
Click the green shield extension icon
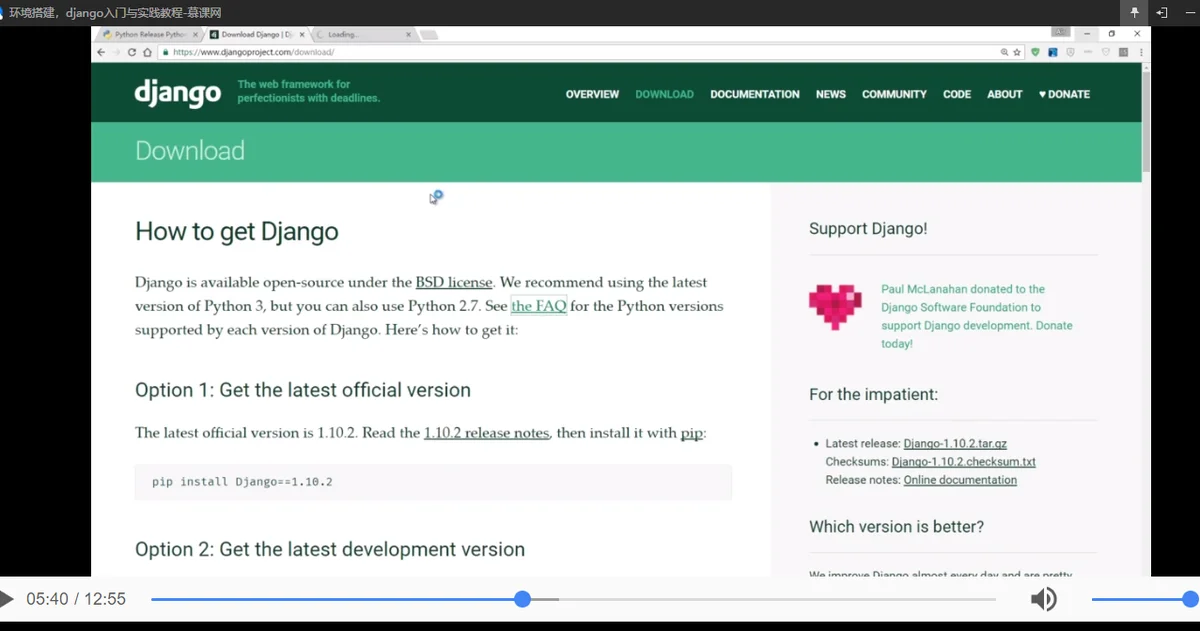[1035, 52]
